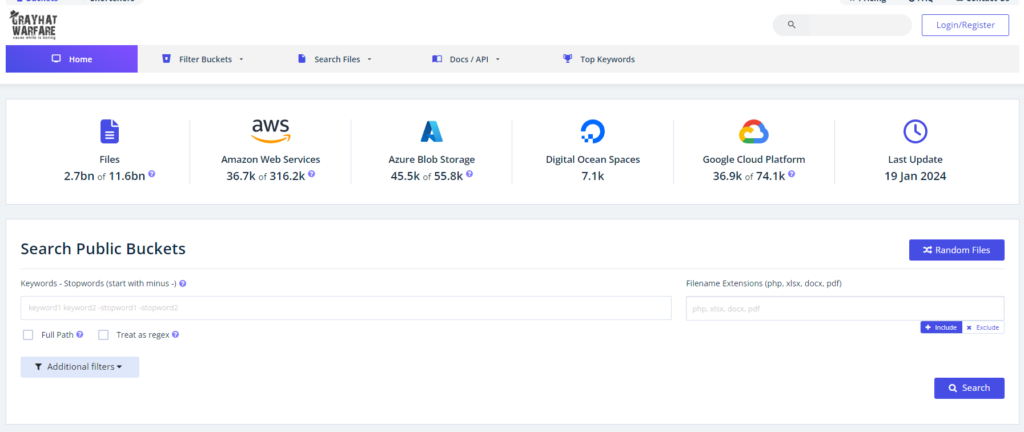Click the Random Files button

click(957, 250)
